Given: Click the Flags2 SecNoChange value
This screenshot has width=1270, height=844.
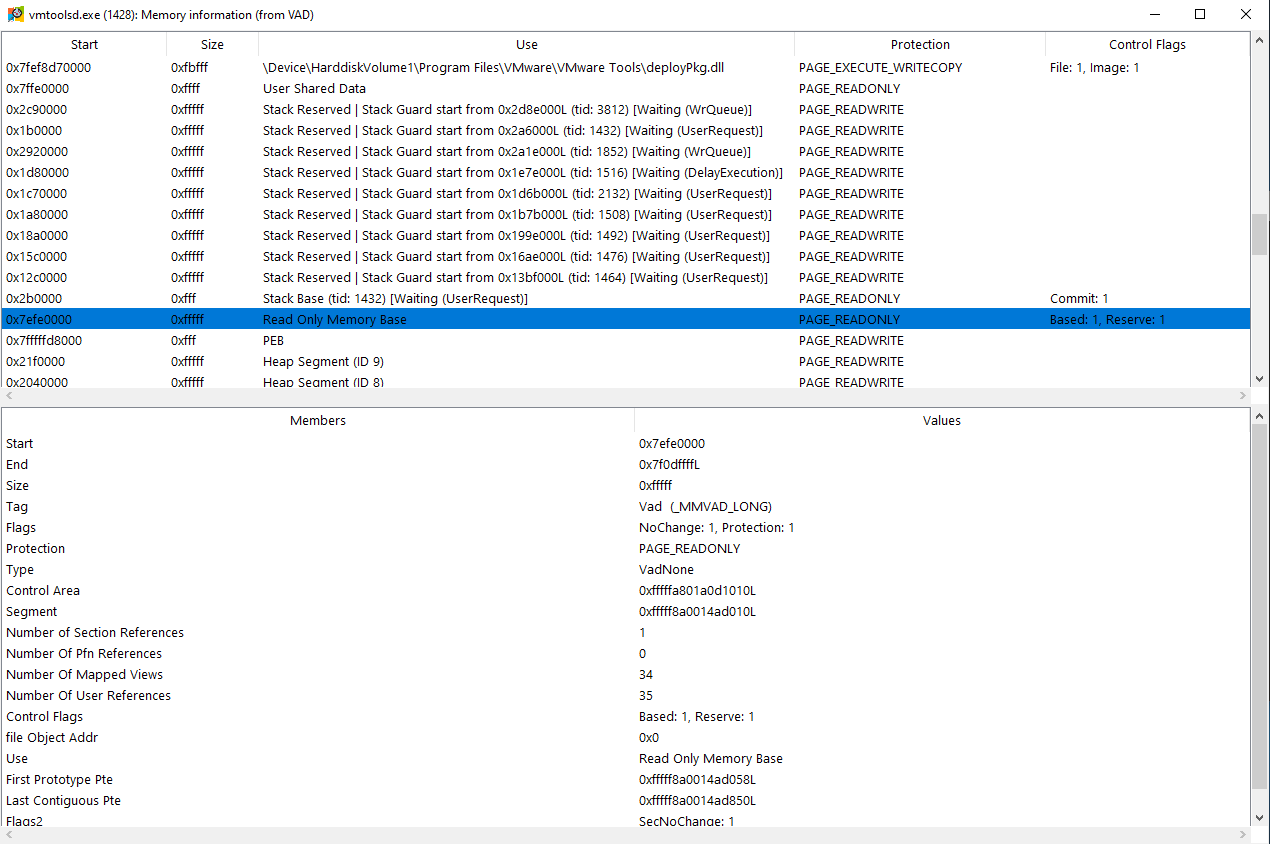Looking at the screenshot, I should click(687, 821).
